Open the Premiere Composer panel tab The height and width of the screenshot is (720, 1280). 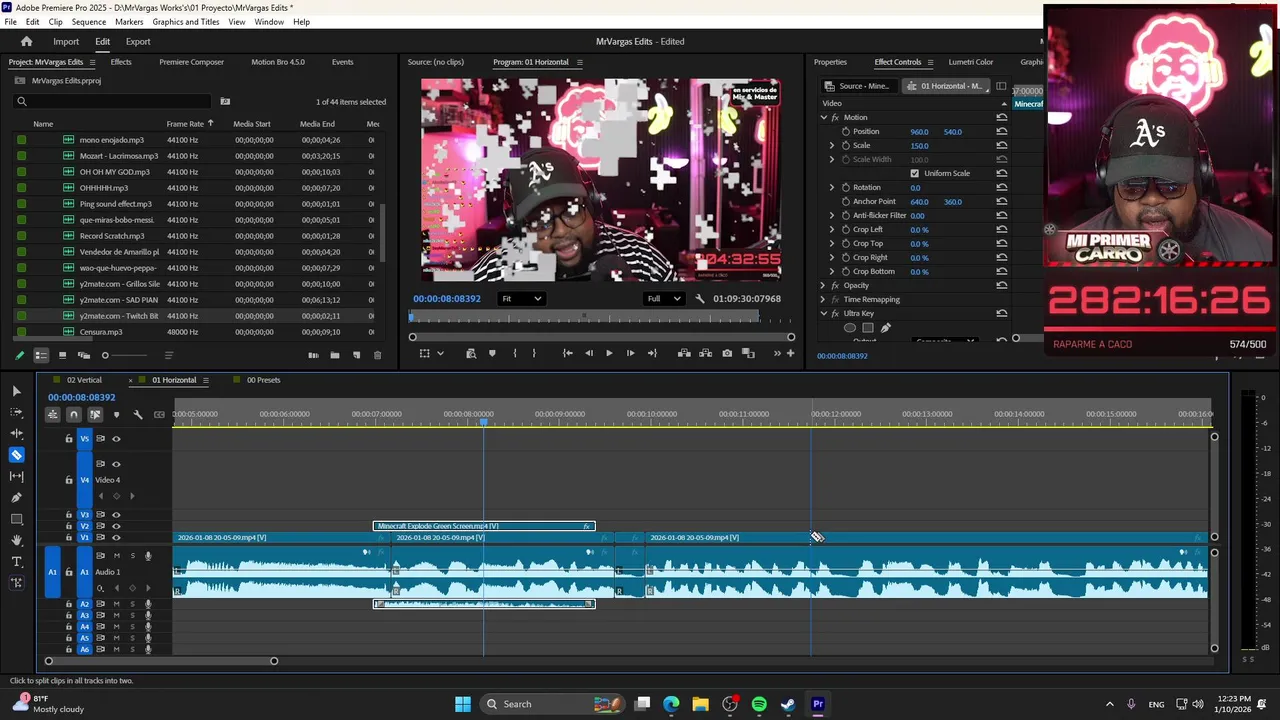click(191, 62)
